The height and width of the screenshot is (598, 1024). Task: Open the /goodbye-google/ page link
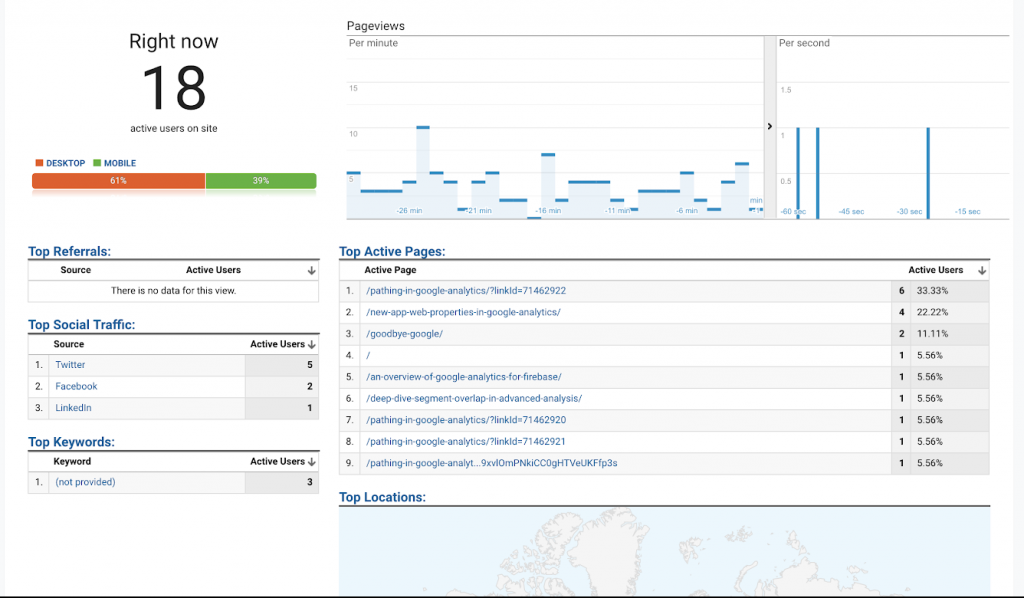coord(404,334)
